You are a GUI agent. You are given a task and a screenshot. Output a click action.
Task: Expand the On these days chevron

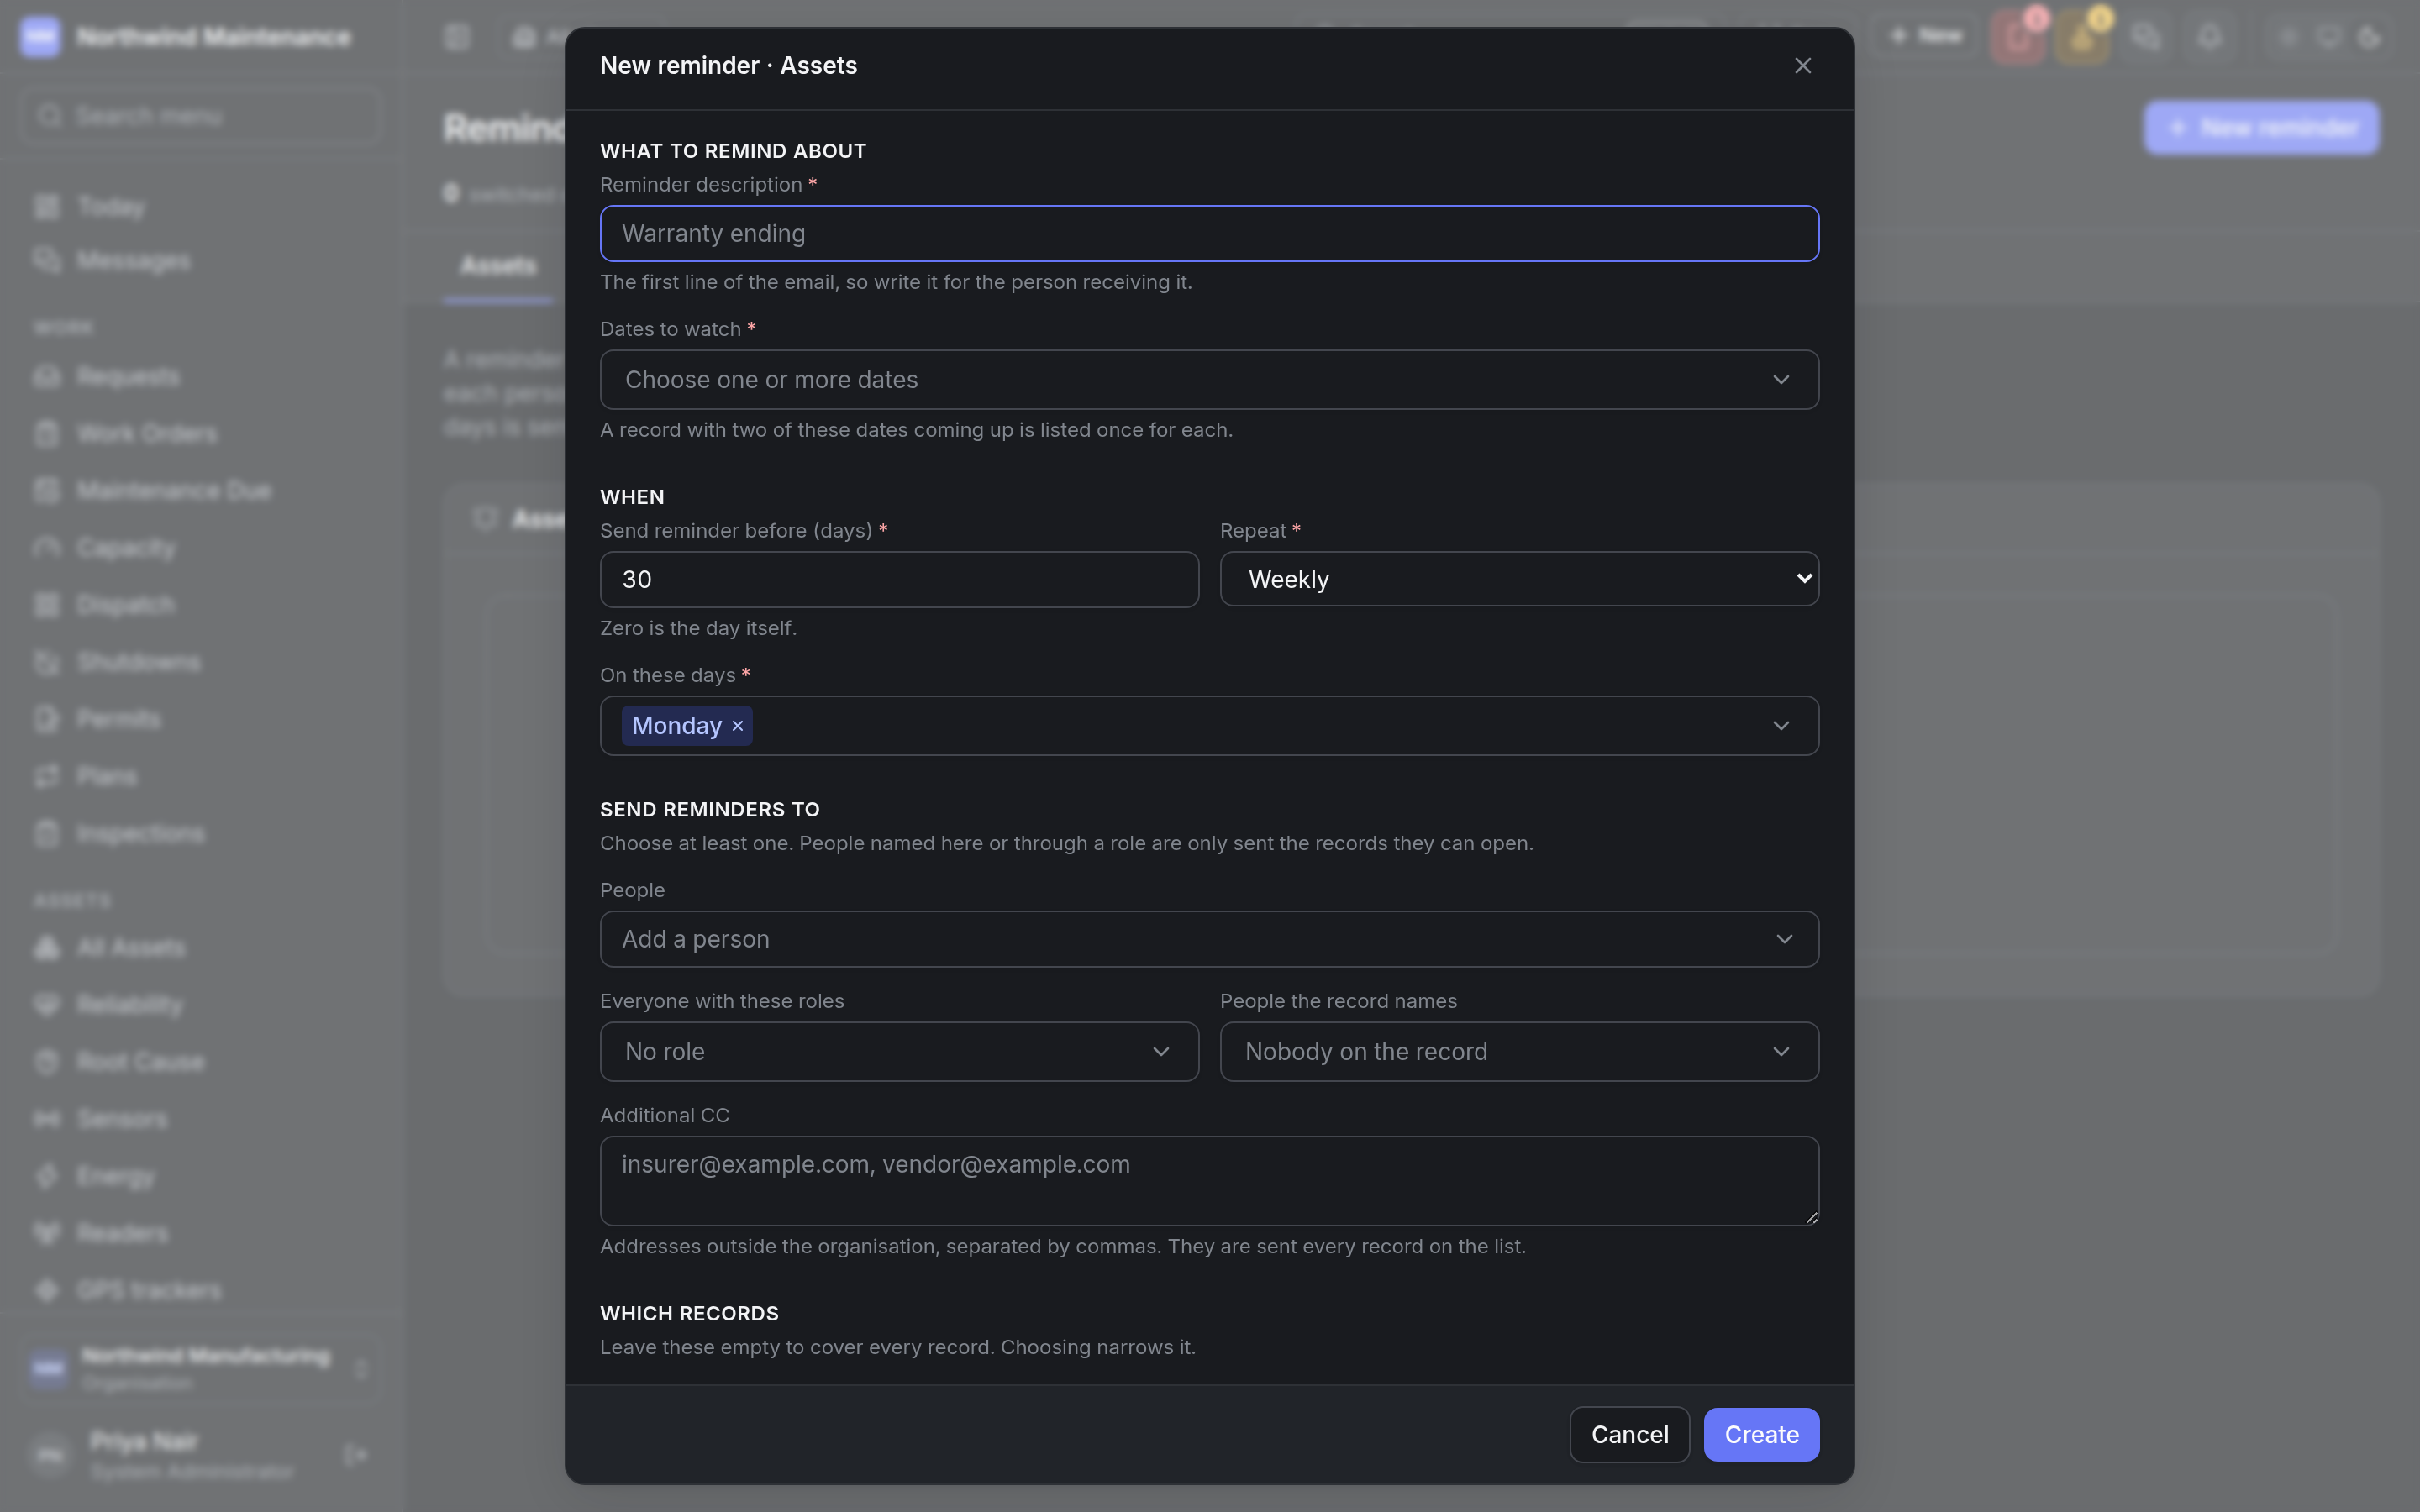click(x=1781, y=726)
